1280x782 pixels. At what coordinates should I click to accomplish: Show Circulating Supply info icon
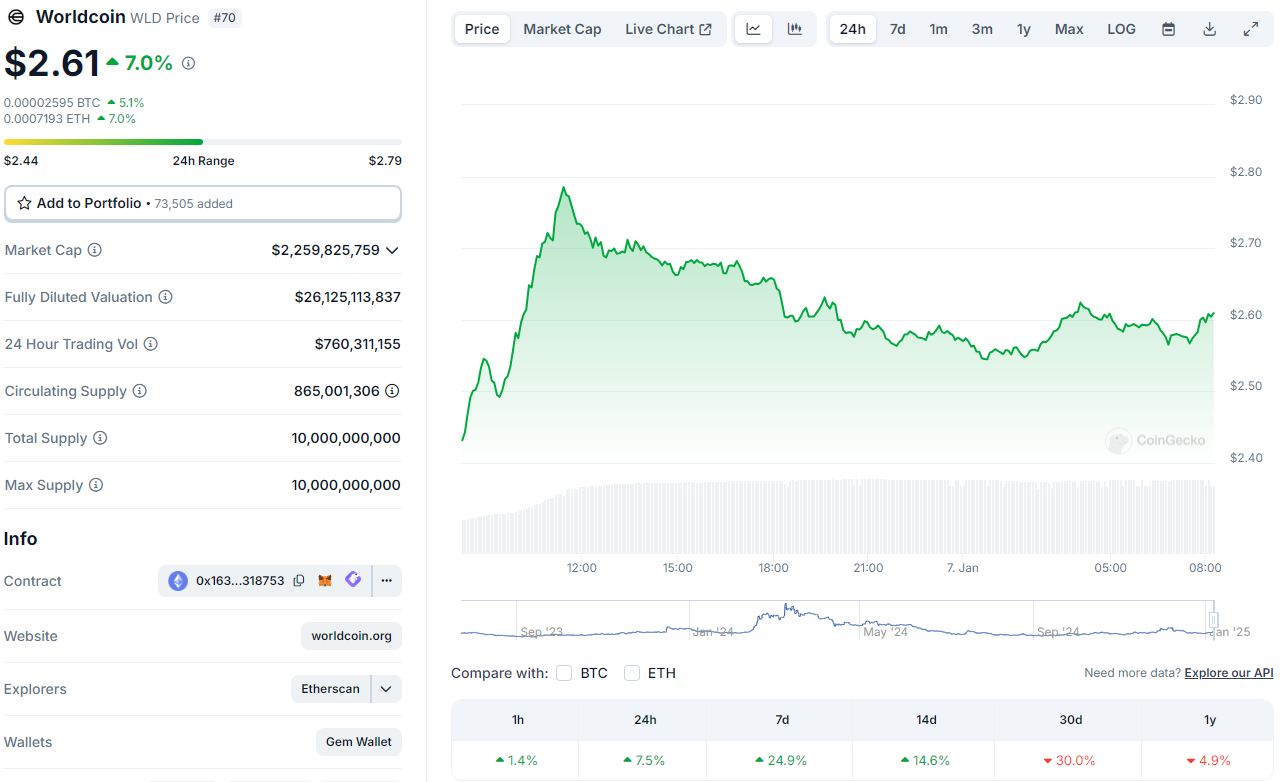click(x=140, y=391)
